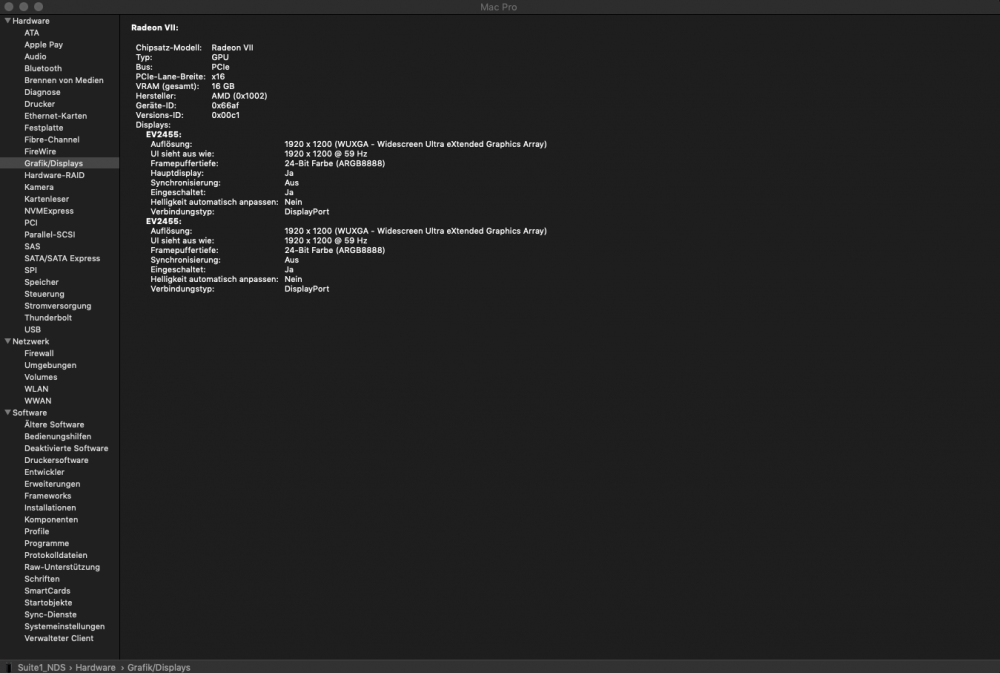Screen dimensions: 1000x673
Task: Open Firewall under Netzwerk
Action: coord(39,353)
